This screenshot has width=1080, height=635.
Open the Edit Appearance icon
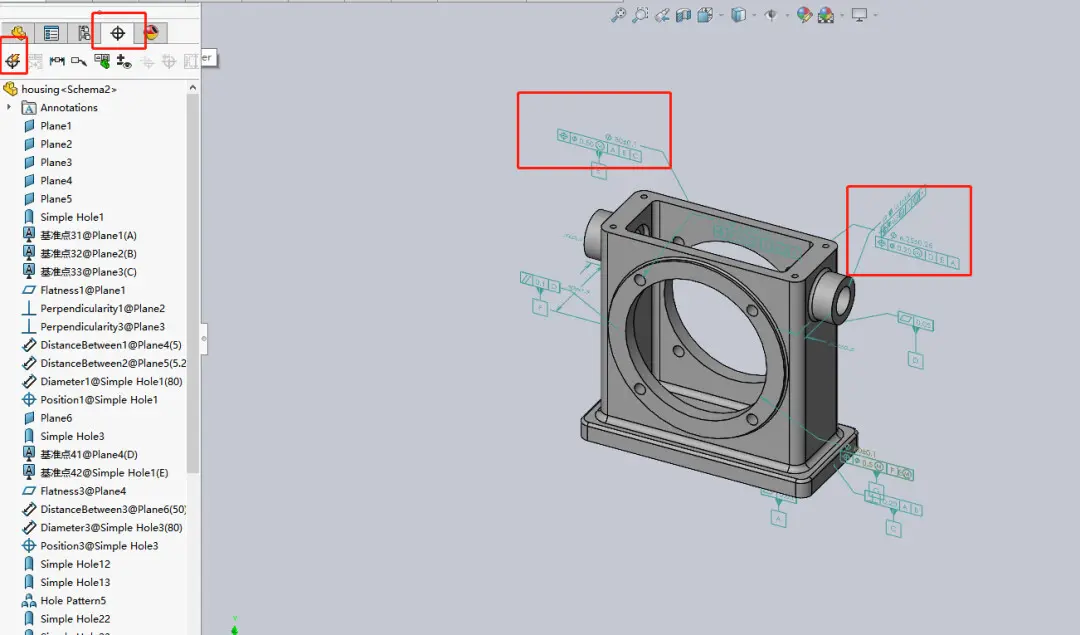804,14
